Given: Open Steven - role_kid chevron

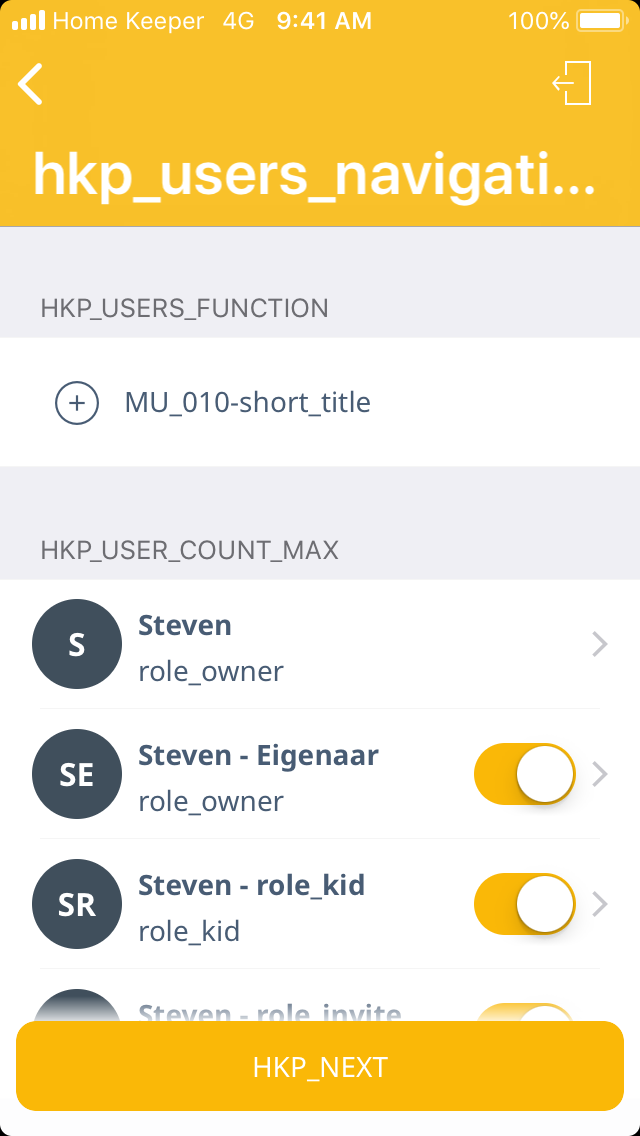Looking at the screenshot, I should (x=600, y=904).
